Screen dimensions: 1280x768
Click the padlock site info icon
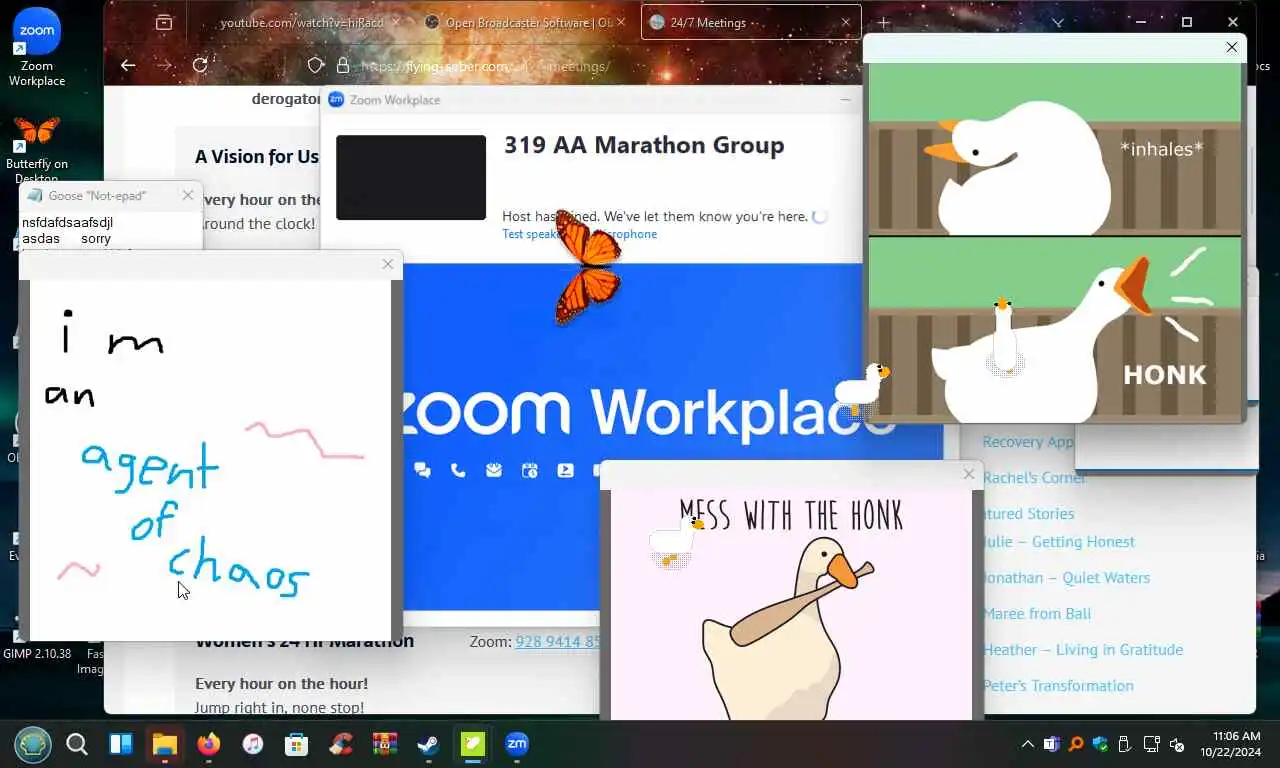point(343,65)
